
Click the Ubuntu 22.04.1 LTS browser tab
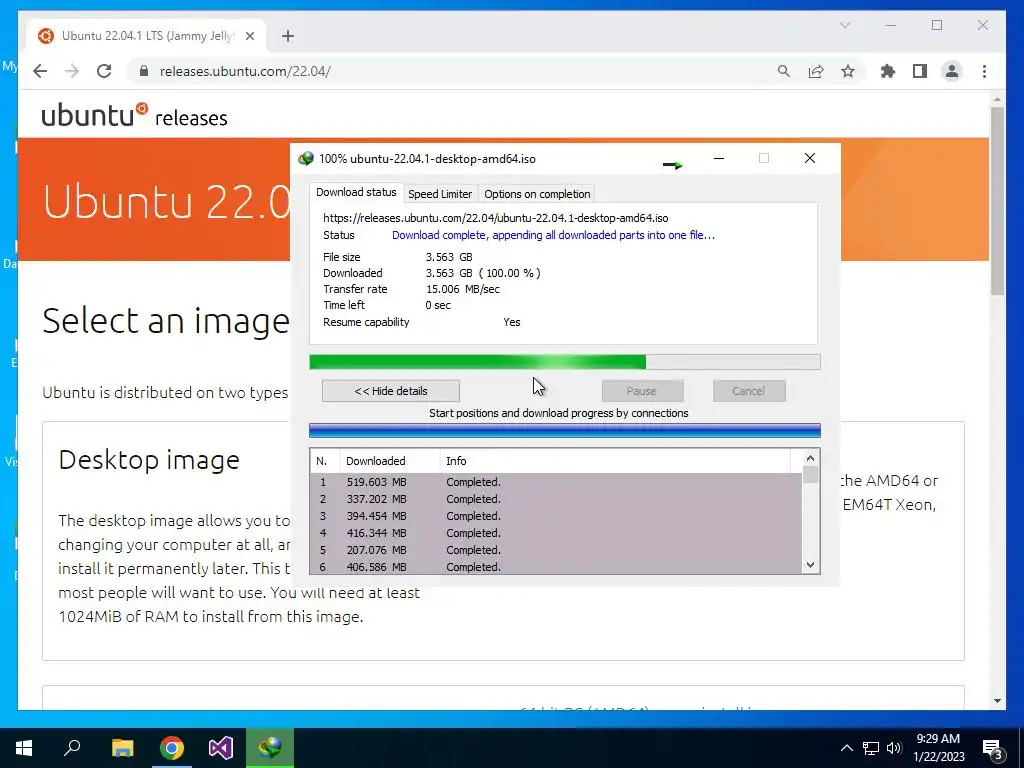point(147,36)
